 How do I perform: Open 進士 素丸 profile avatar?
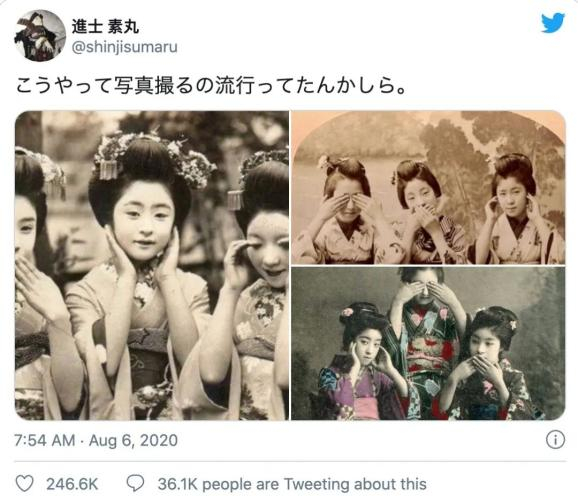(40, 36)
